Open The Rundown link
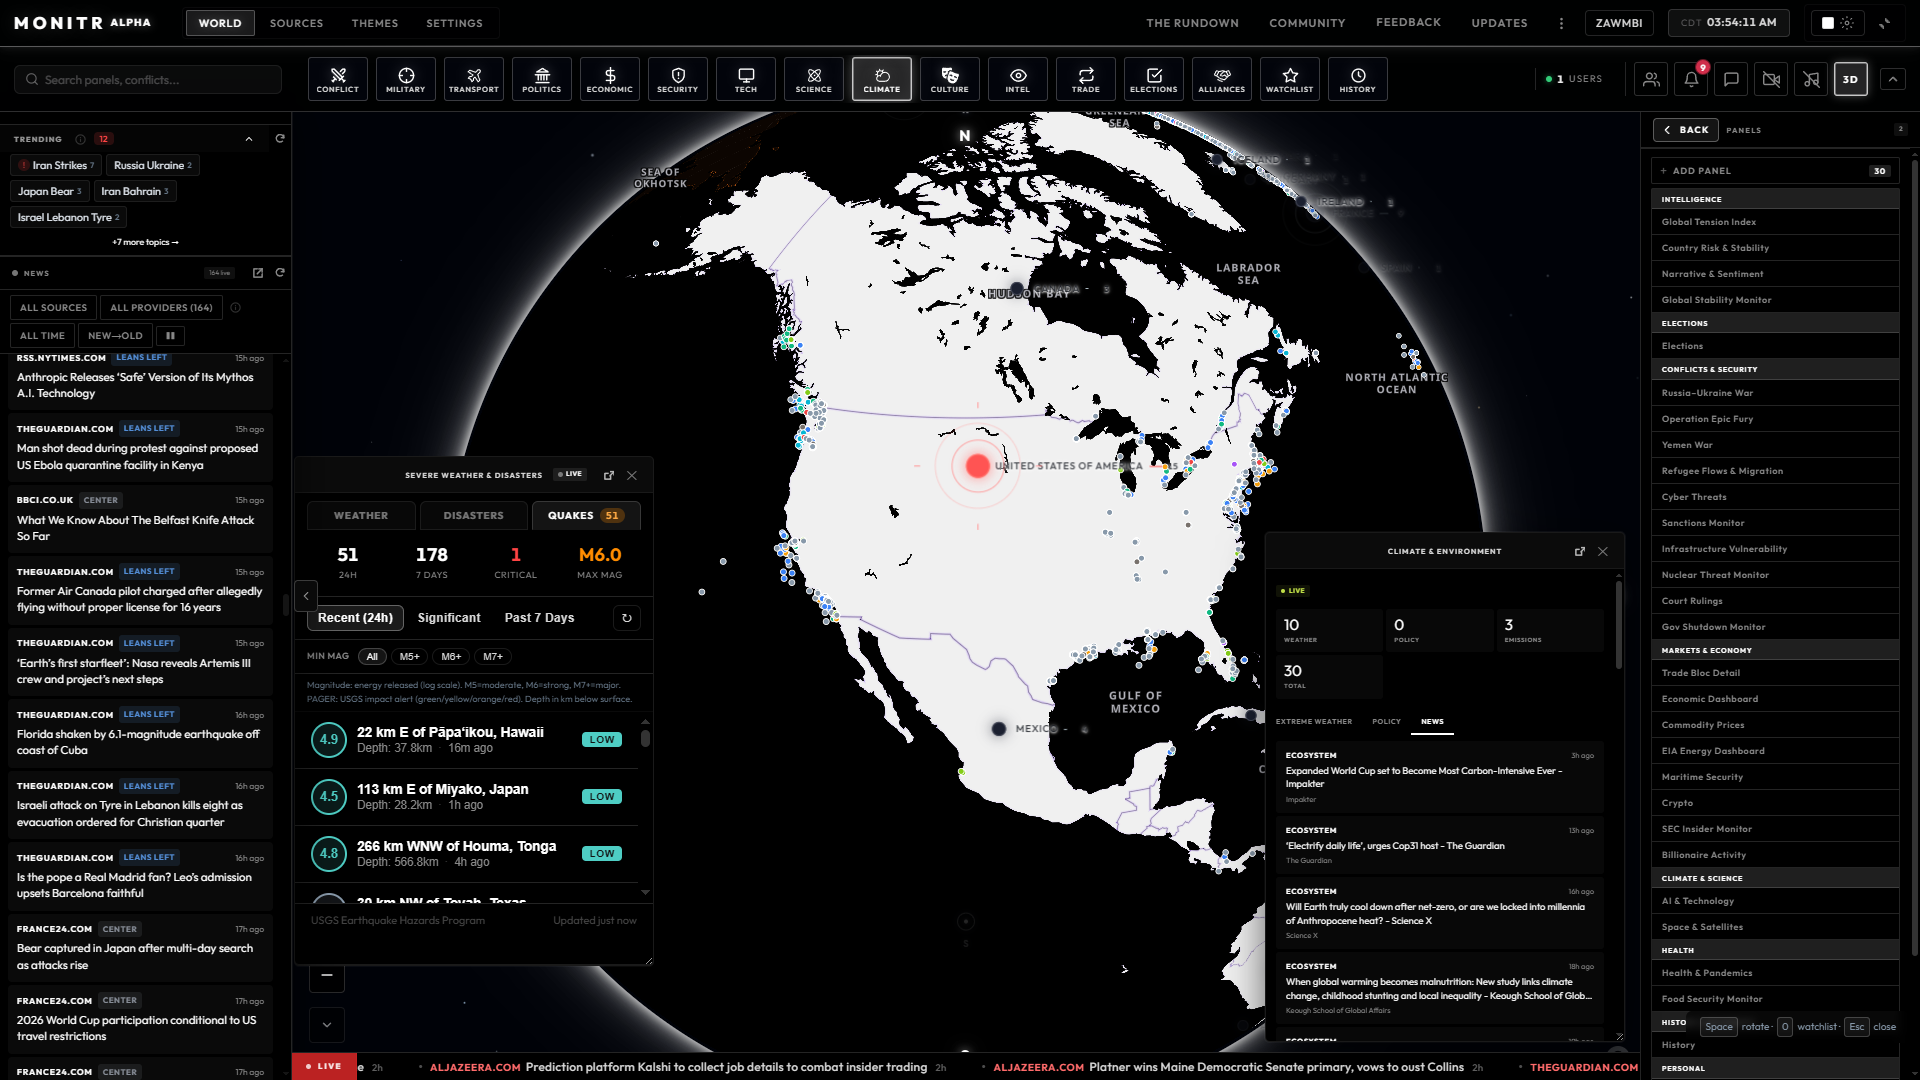This screenshot has height=1080, width=1920. (1193, 23)
